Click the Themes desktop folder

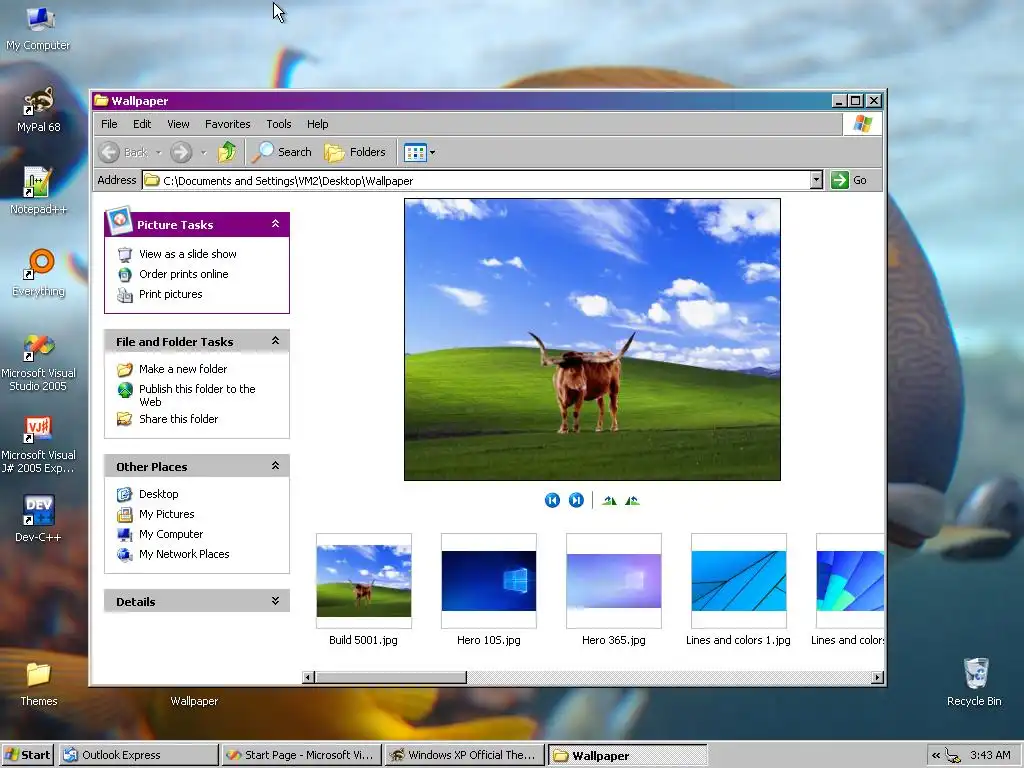tap(39, 684)
